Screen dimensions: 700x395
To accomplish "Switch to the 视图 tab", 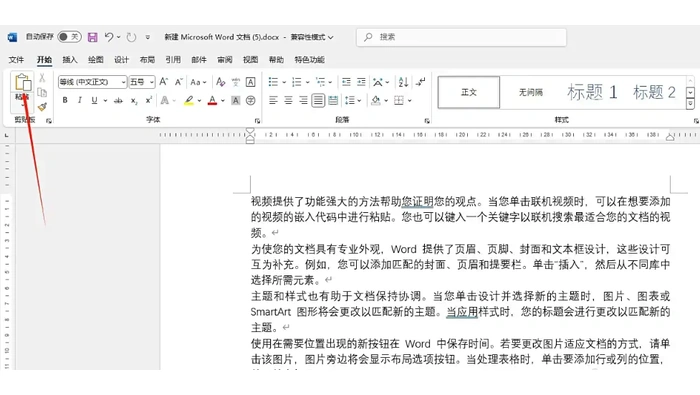I will tap(250, 60).
